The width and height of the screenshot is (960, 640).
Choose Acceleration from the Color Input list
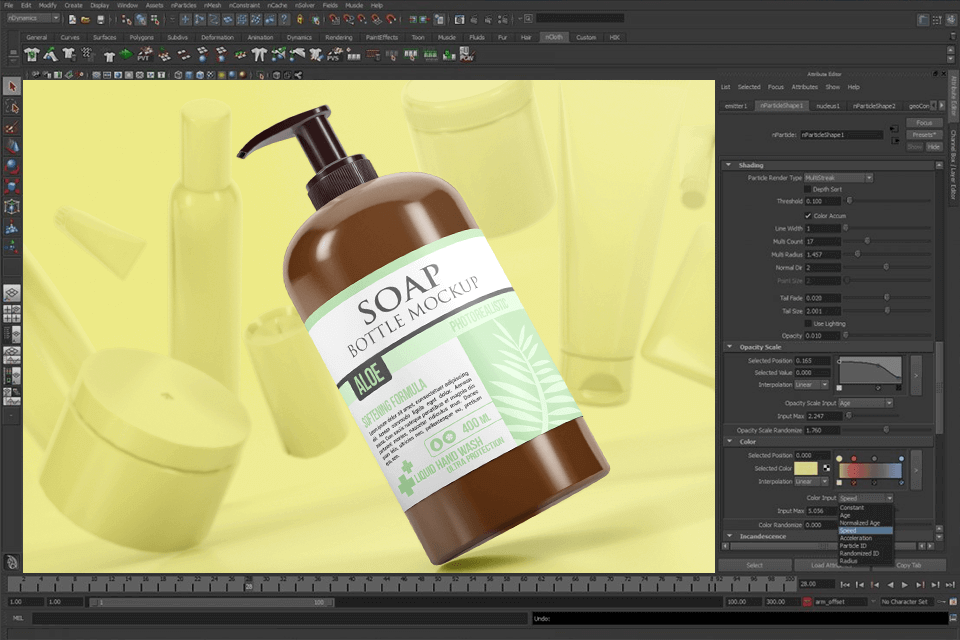[856, 538]
